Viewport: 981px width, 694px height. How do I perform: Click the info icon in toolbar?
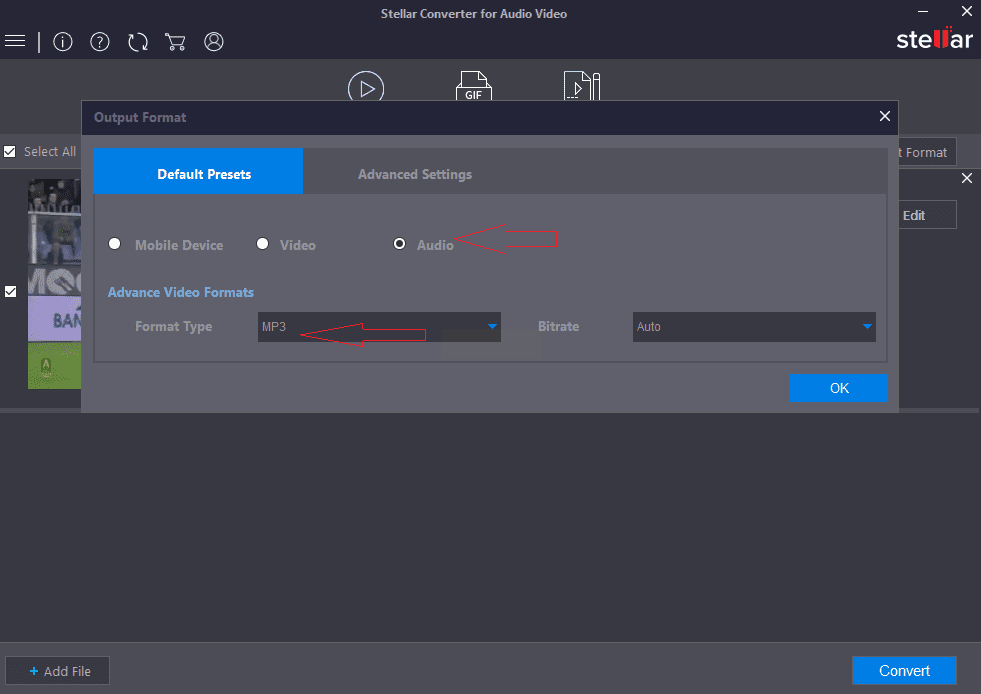[x=63, y=42]
